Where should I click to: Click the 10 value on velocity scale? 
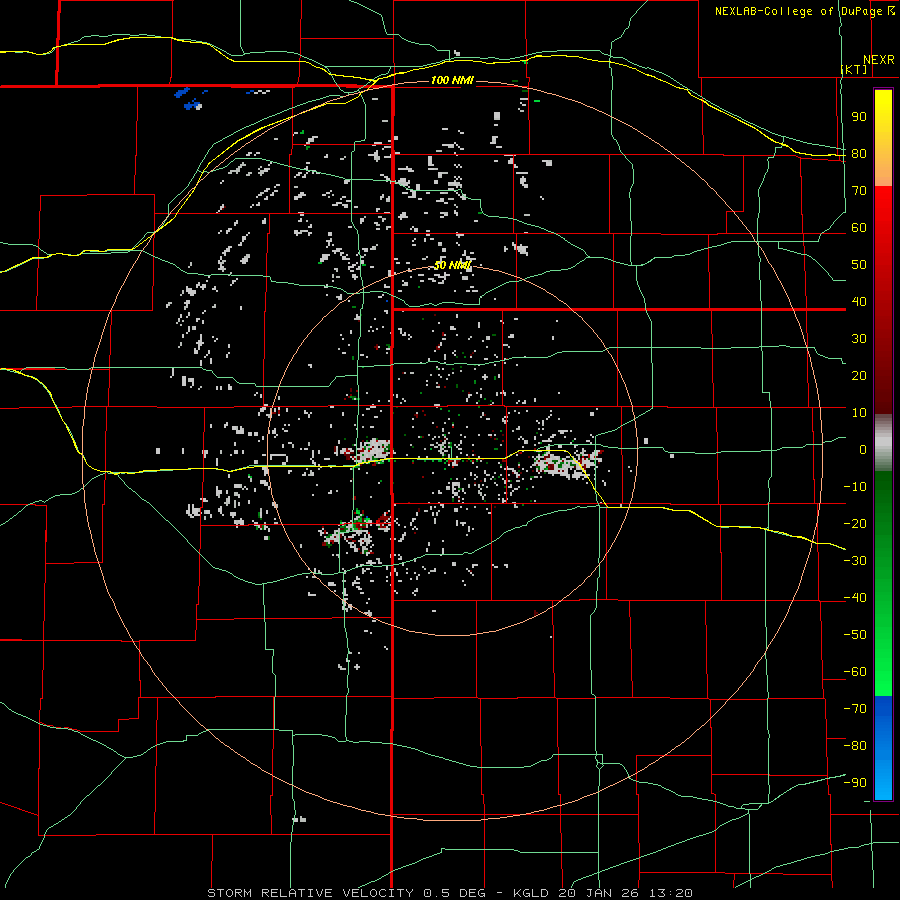(x=859, y=413)
